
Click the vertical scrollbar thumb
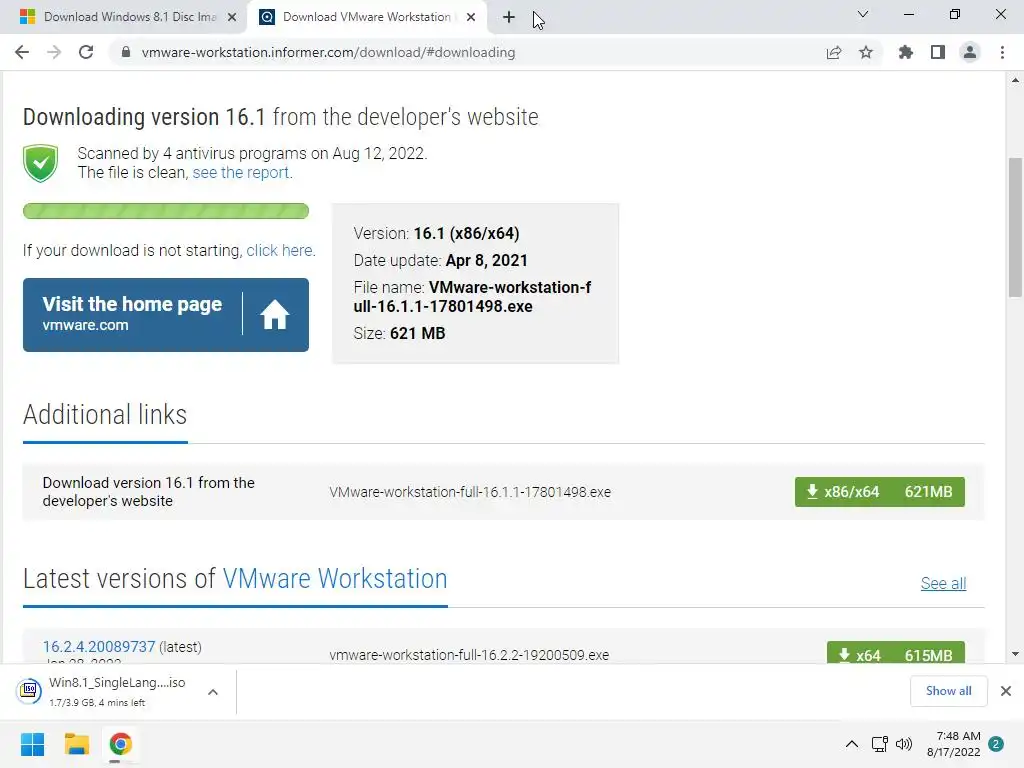1015,227
